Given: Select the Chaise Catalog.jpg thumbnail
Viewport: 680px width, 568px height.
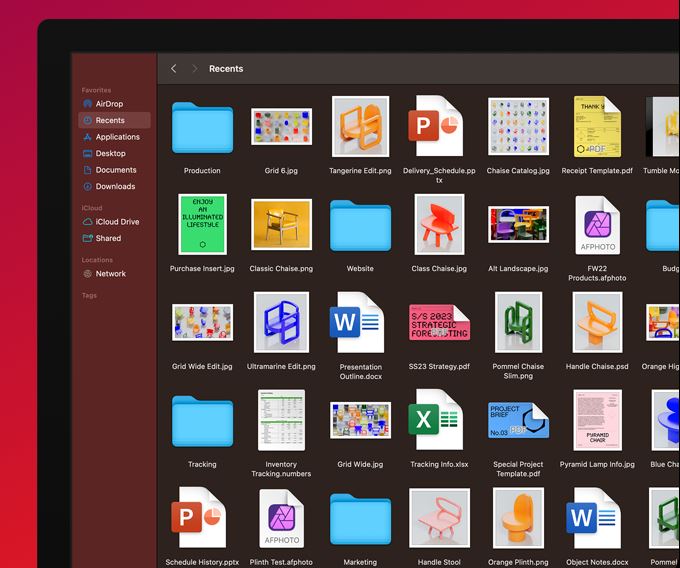Looking at the screenshot, I should (518, 126).
